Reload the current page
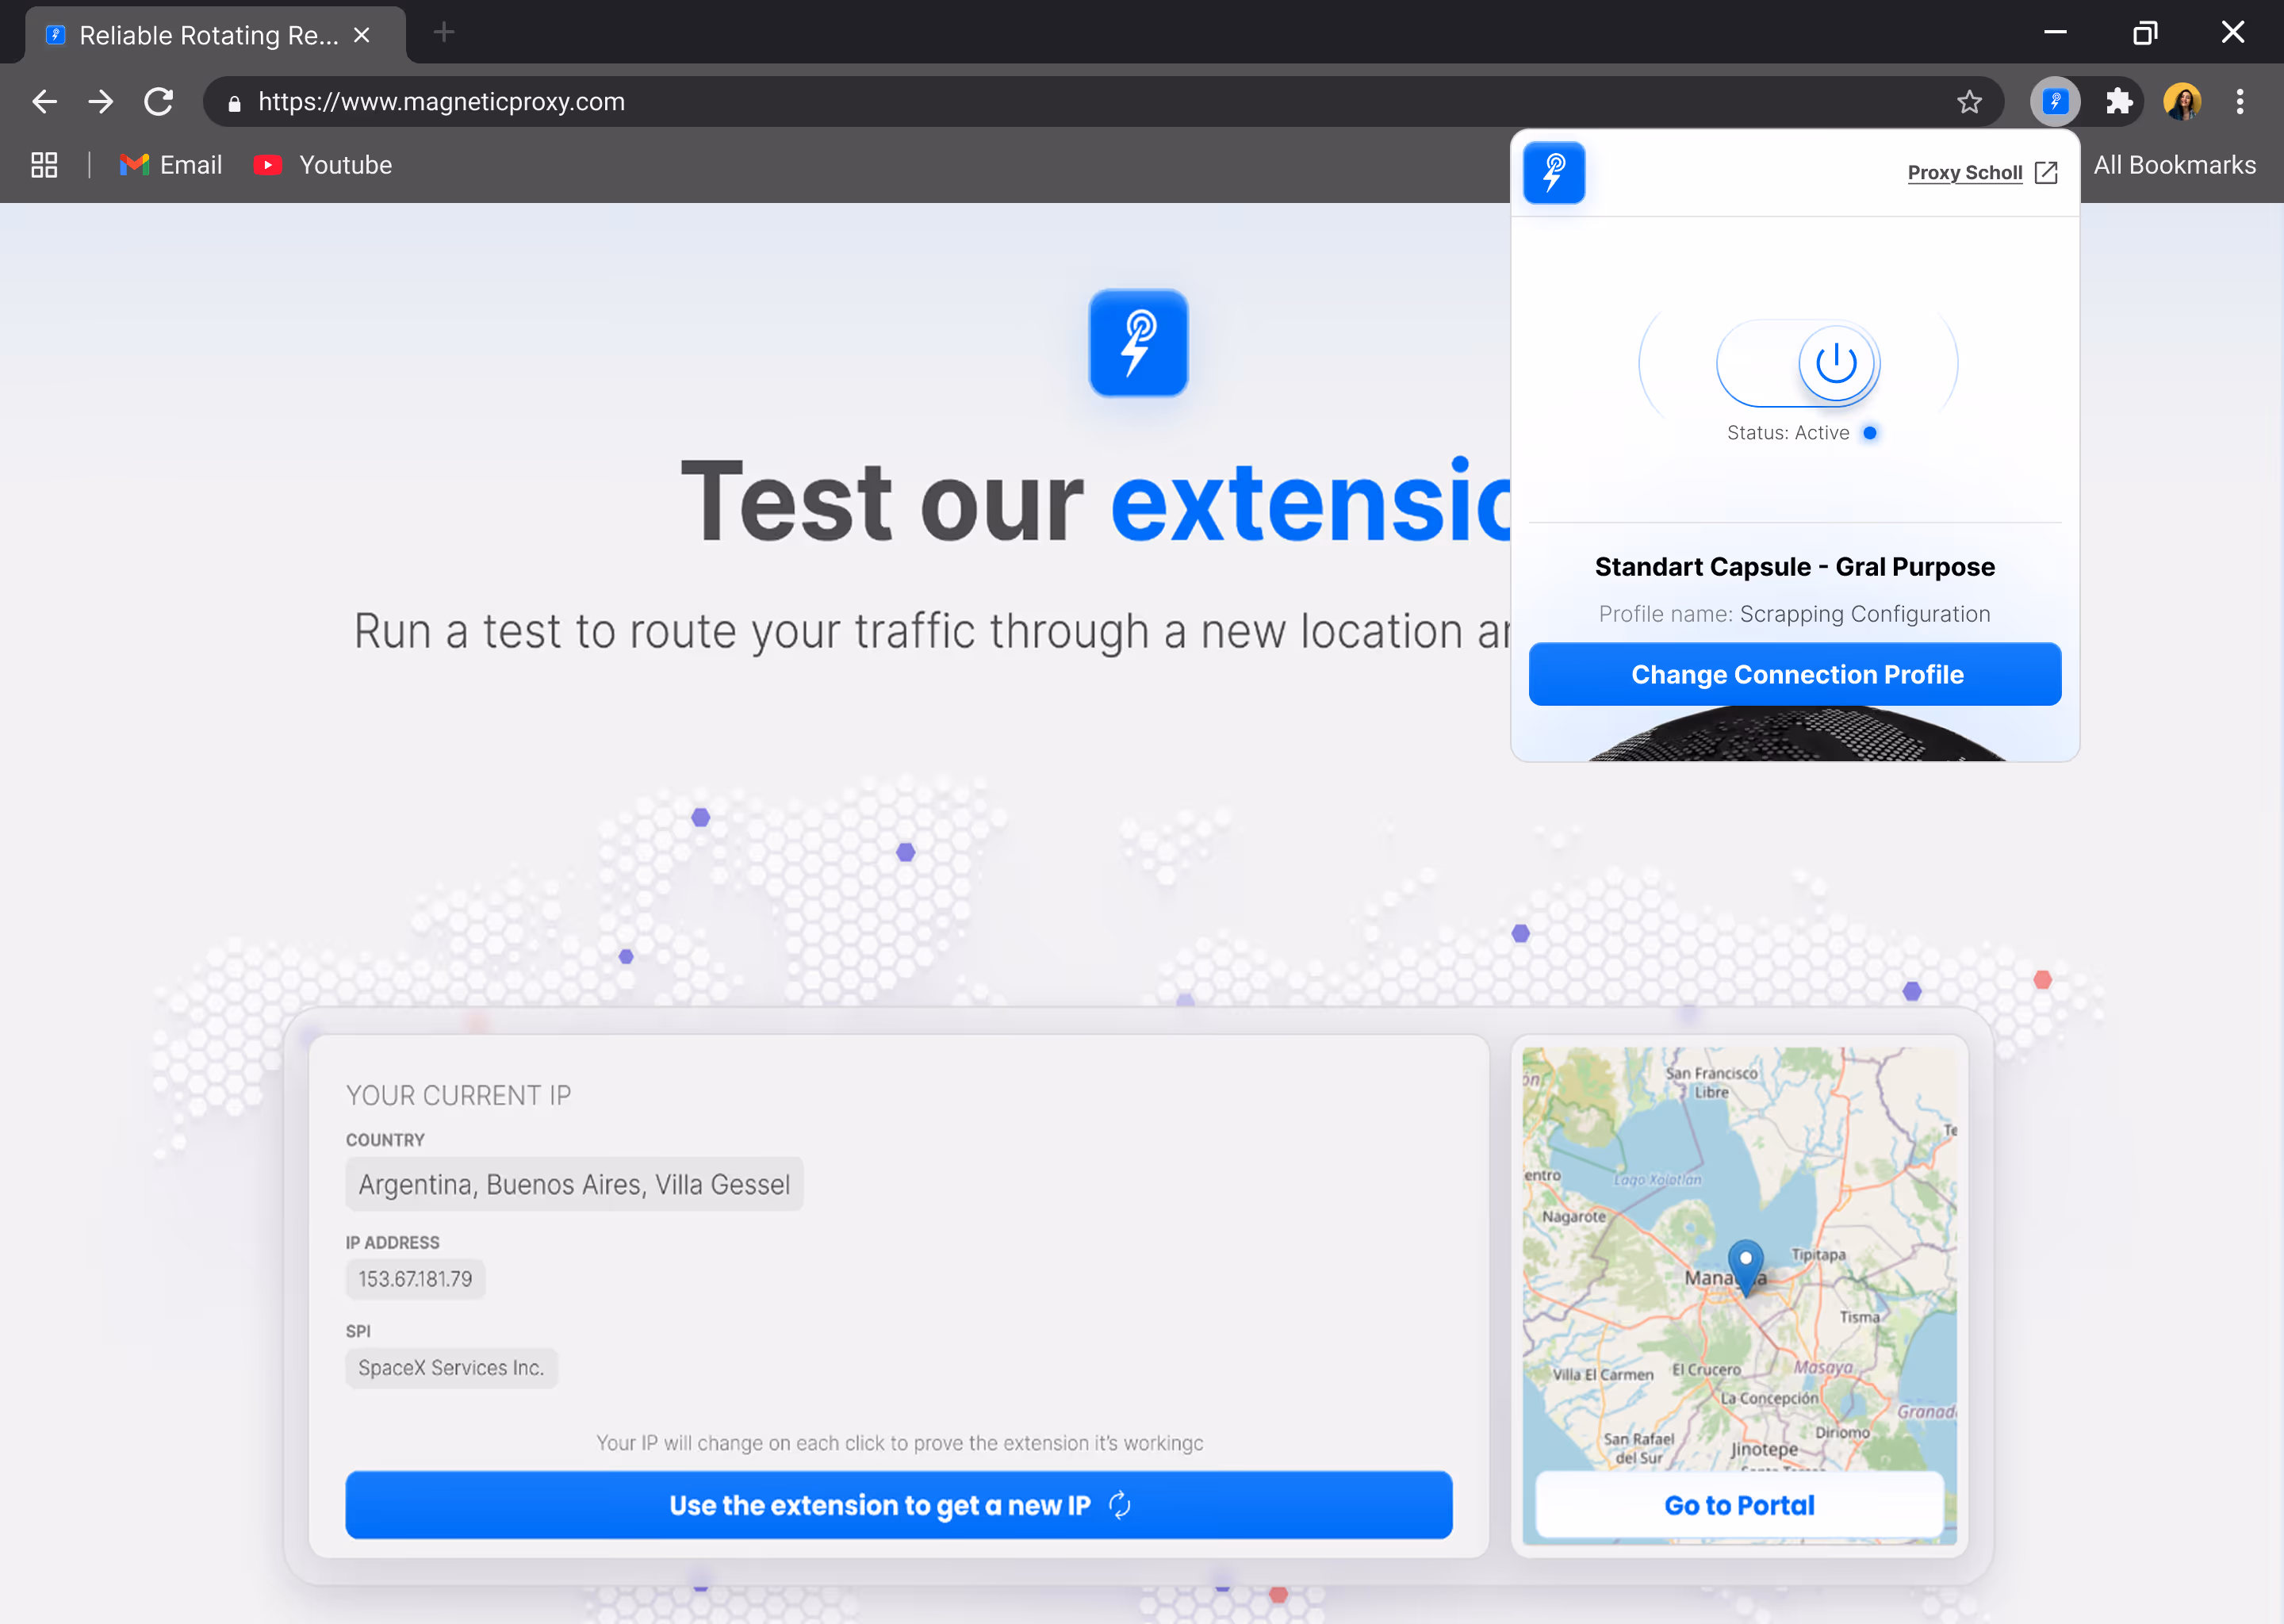This screenshot has height=1624, width=2284. click(158, 101)
